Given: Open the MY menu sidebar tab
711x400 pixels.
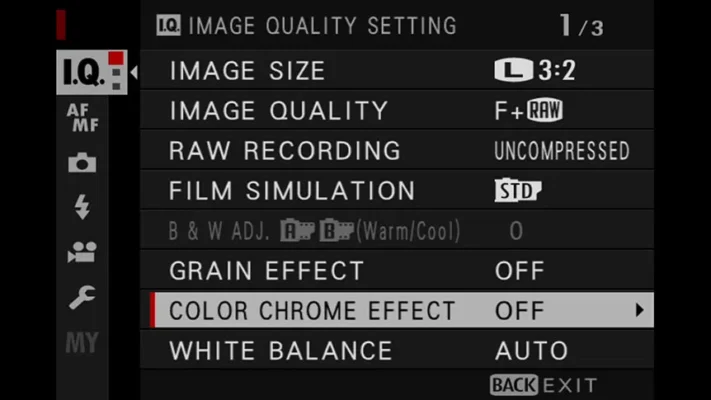Looking at the screenshot, I should 82,342.
